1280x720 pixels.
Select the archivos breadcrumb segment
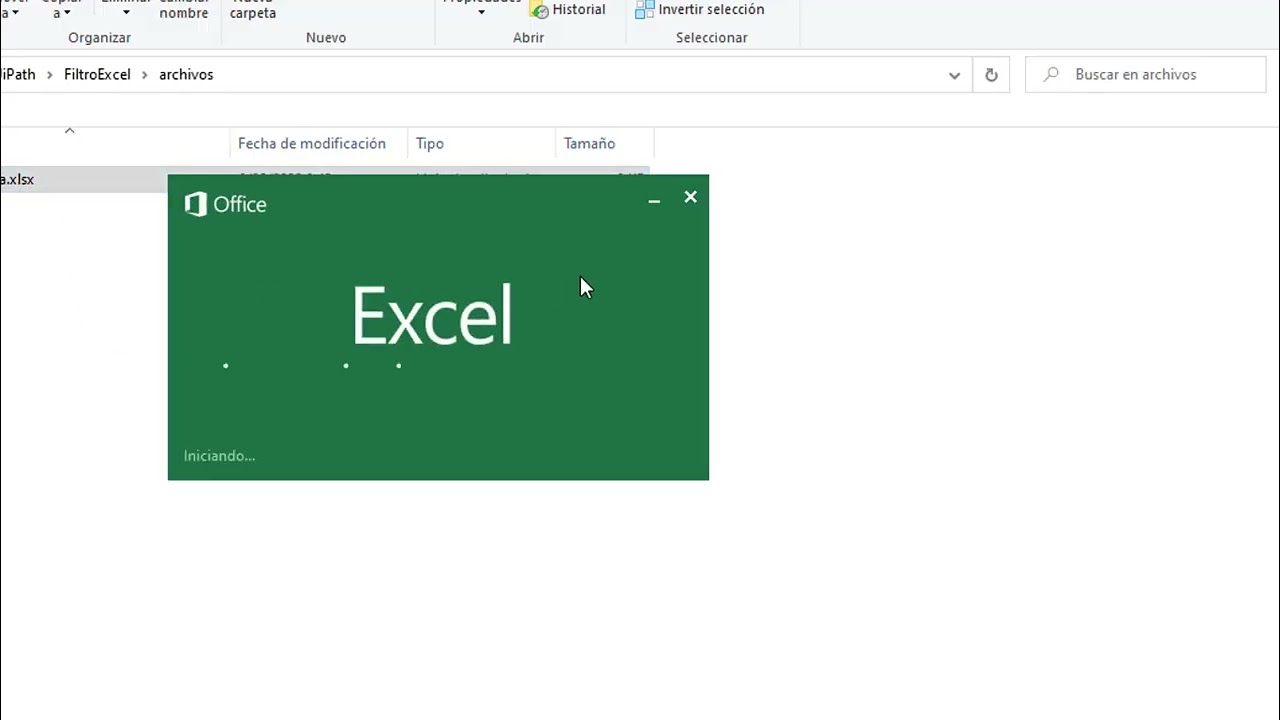(x=186, y=75)
